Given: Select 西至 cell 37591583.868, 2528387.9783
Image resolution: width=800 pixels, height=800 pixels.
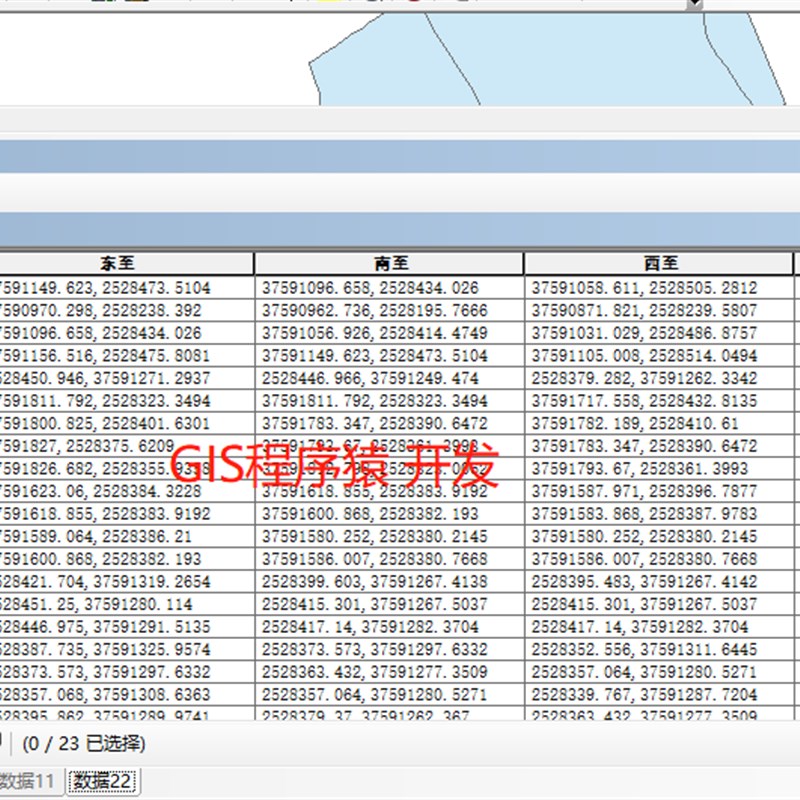Looking at the screenshot, I should (659, 514).
